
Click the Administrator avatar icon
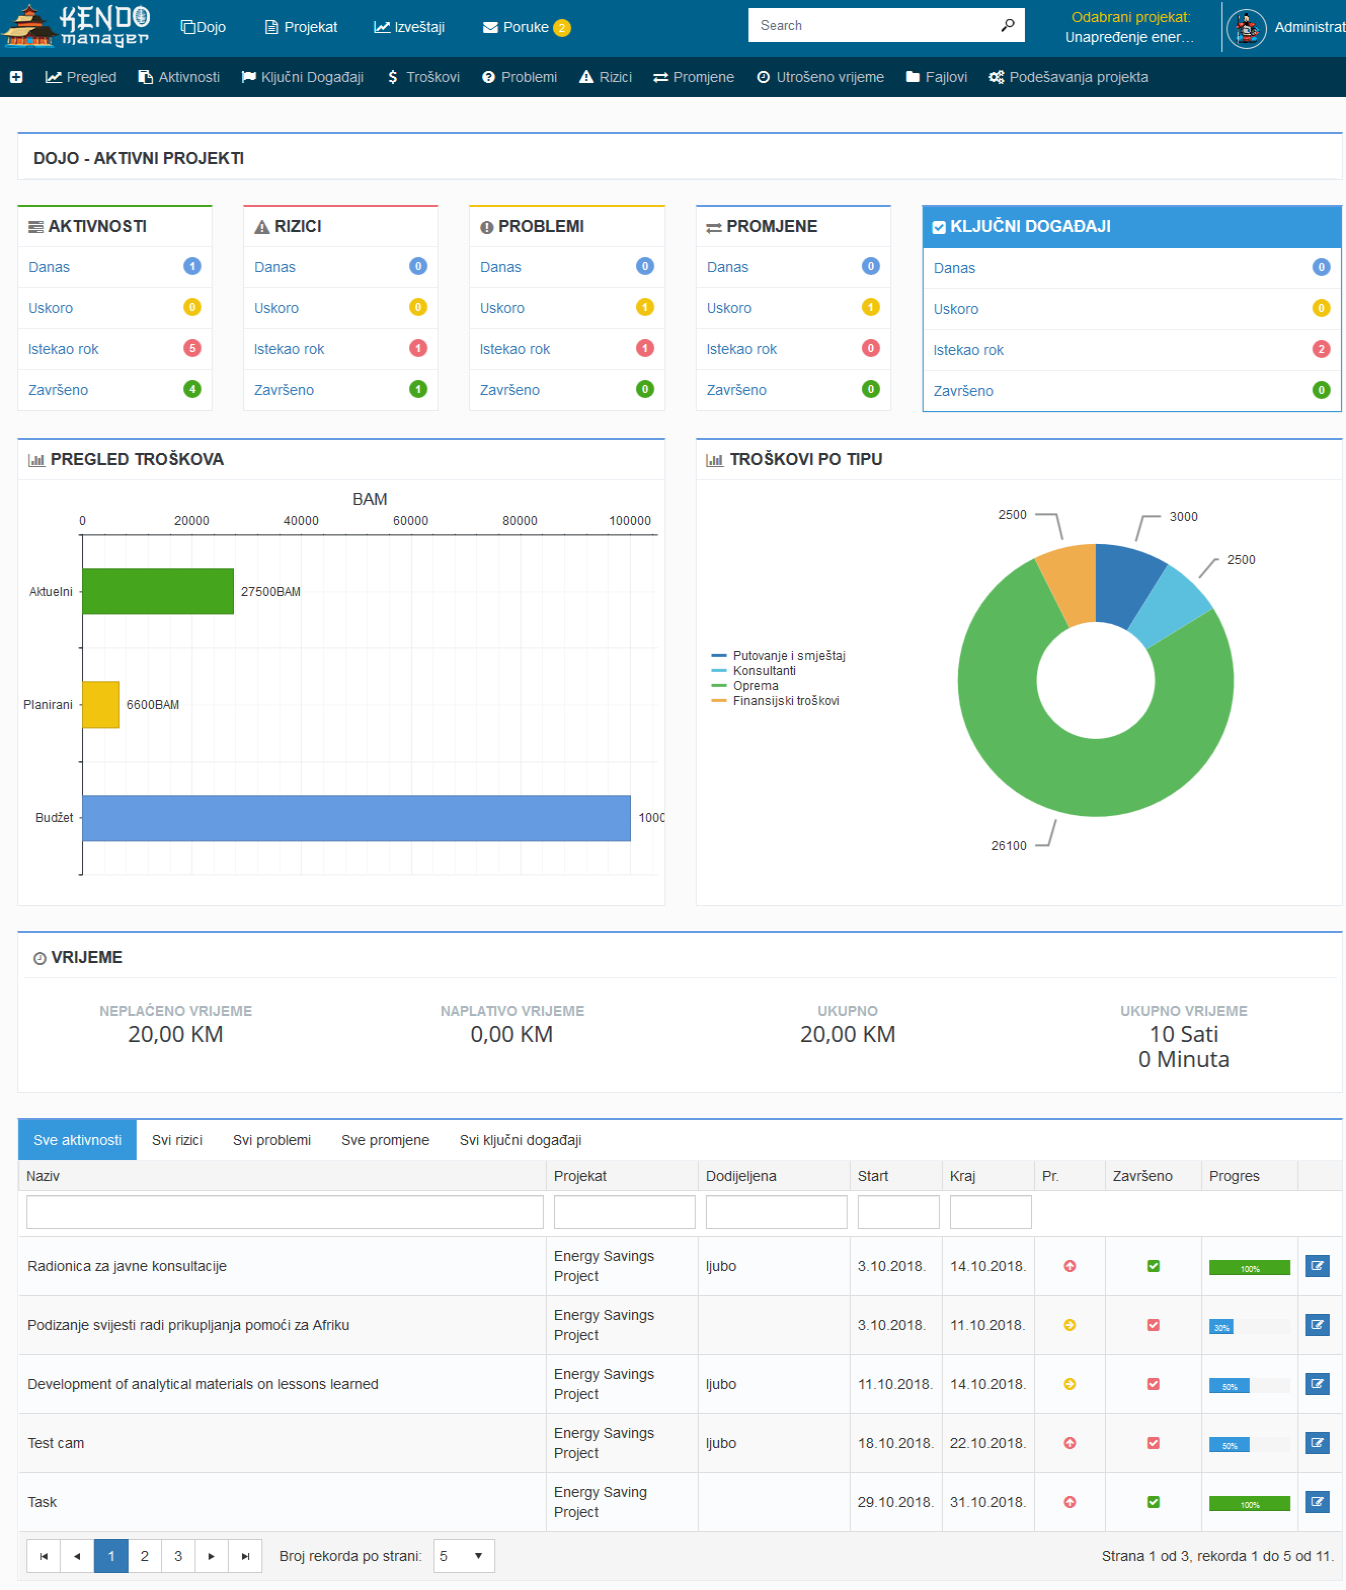pos(1246,28)
